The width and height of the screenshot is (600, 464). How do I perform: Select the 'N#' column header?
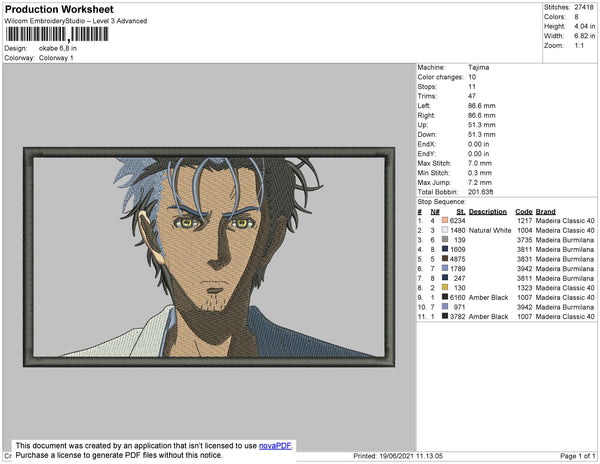click(435, 212)
